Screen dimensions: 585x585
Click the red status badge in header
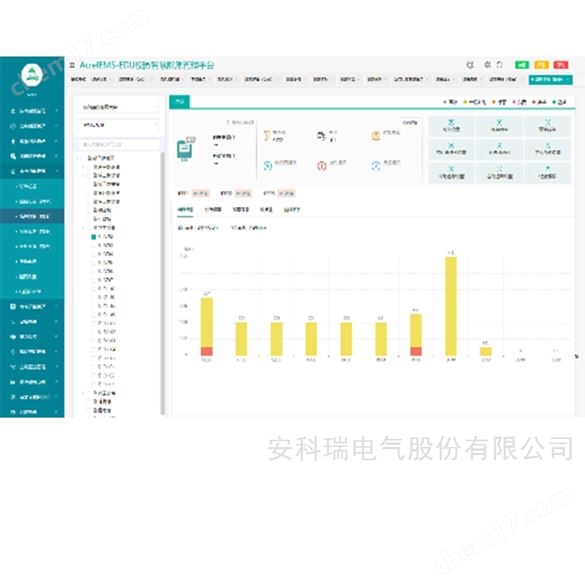click(560, 65)
